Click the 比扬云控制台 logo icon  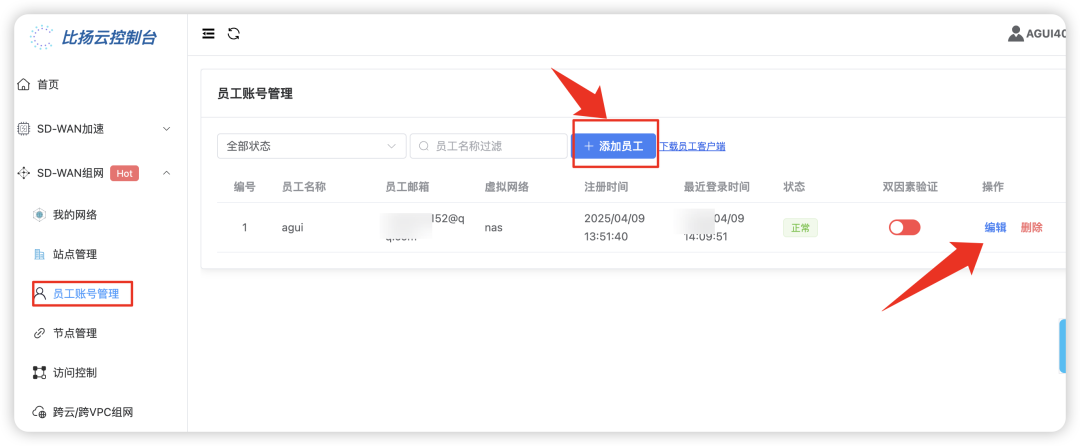pyautogui.click(x=42, y=37)
